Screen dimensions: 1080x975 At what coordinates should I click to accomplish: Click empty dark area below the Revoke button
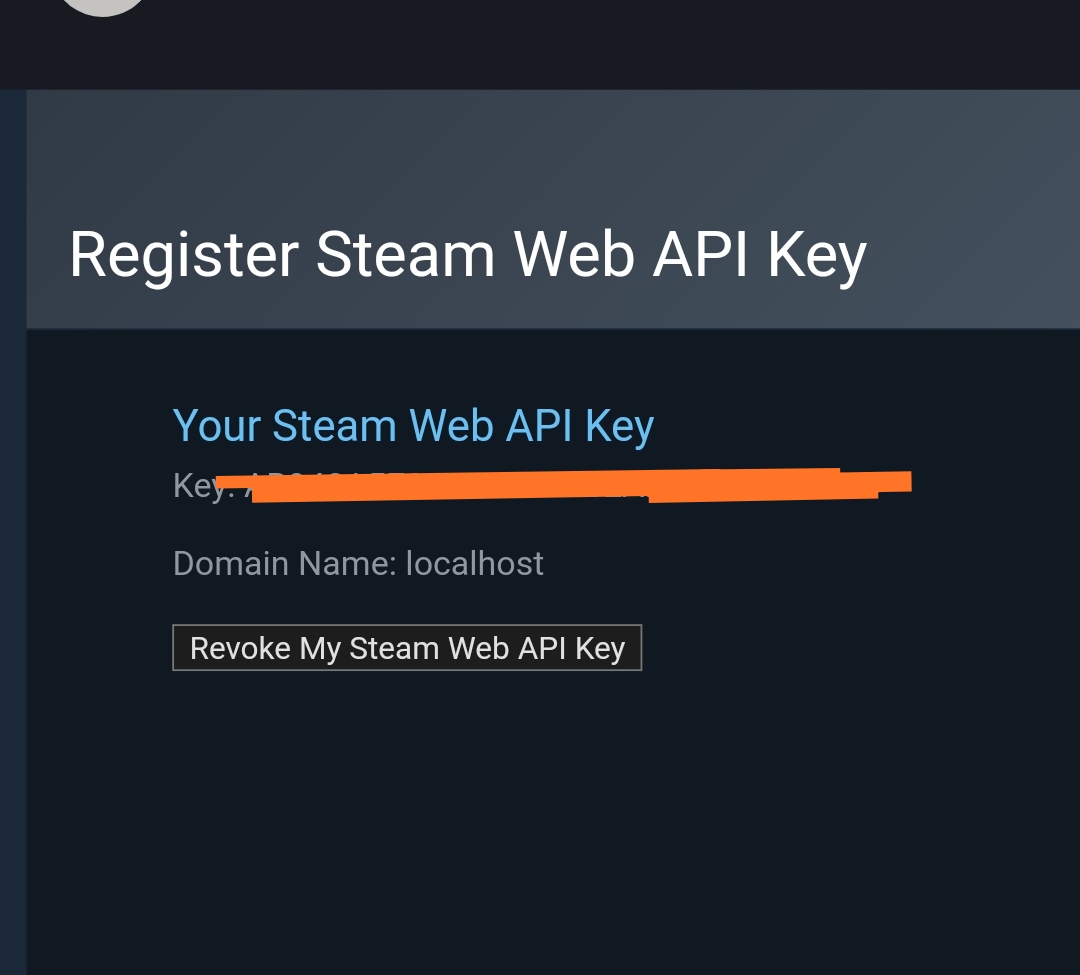point(553,826)
